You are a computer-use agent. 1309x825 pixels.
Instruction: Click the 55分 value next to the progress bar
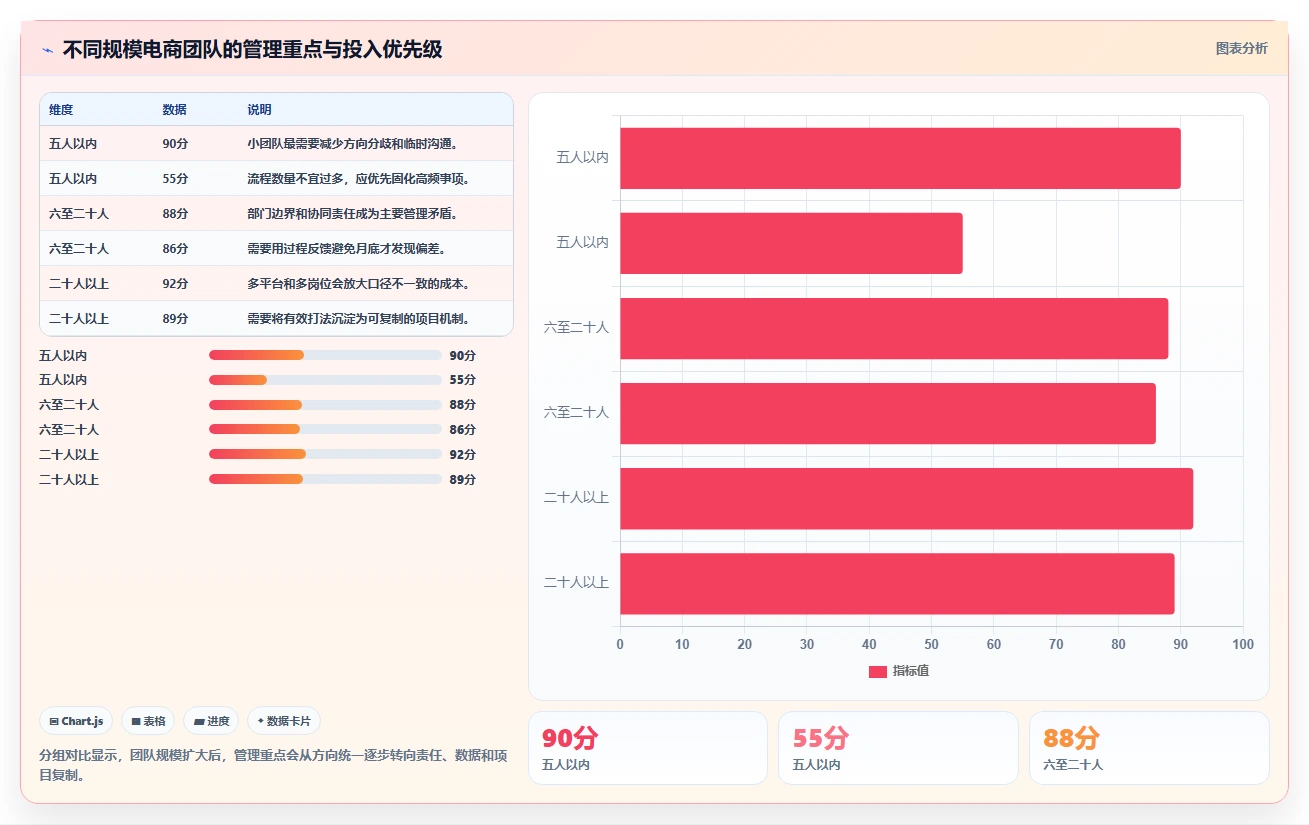(463, 380)
